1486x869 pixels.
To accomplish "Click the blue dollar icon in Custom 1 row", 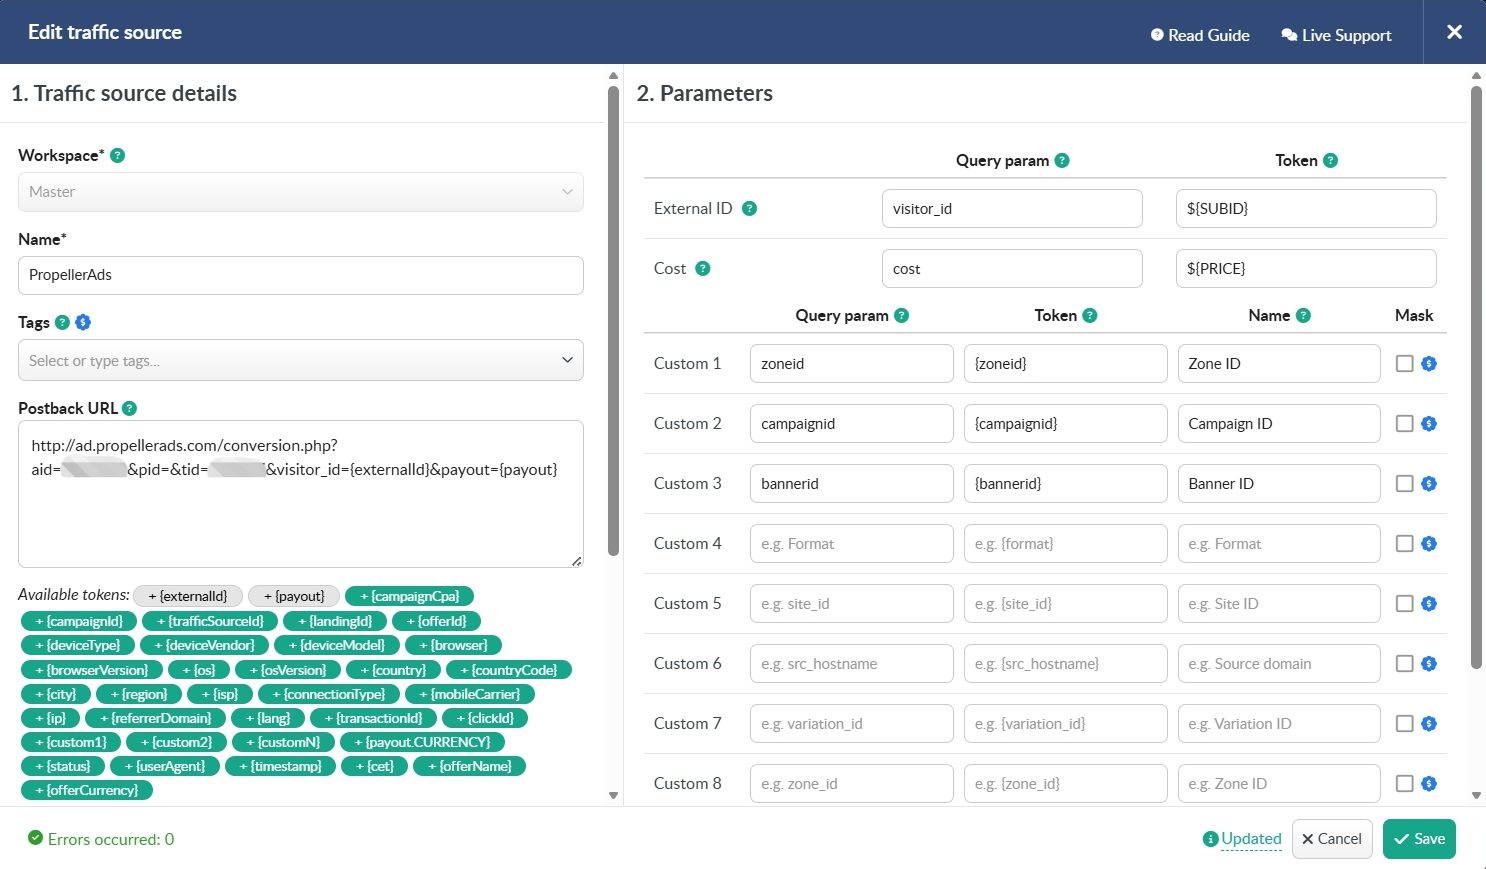I will (x=1429, y=364).
